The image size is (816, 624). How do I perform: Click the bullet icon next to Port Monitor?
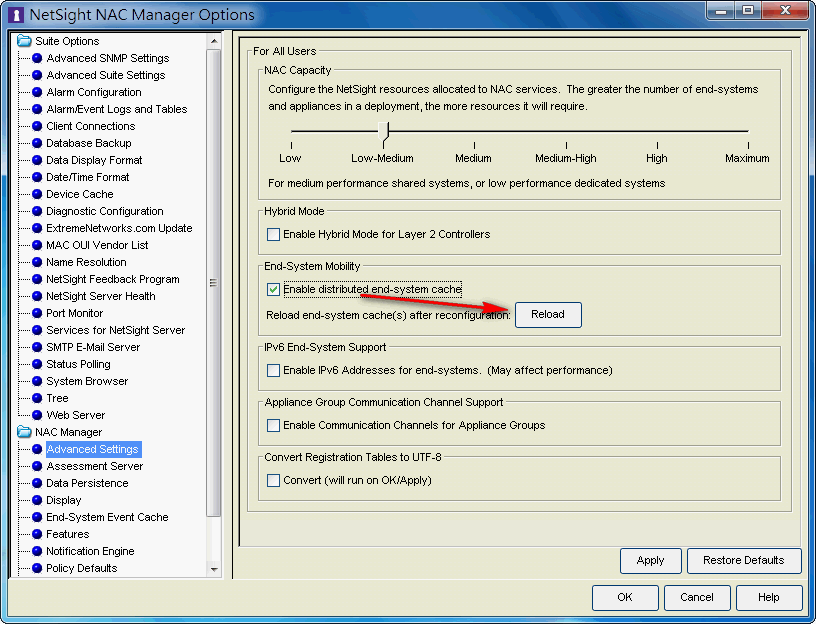37,313
